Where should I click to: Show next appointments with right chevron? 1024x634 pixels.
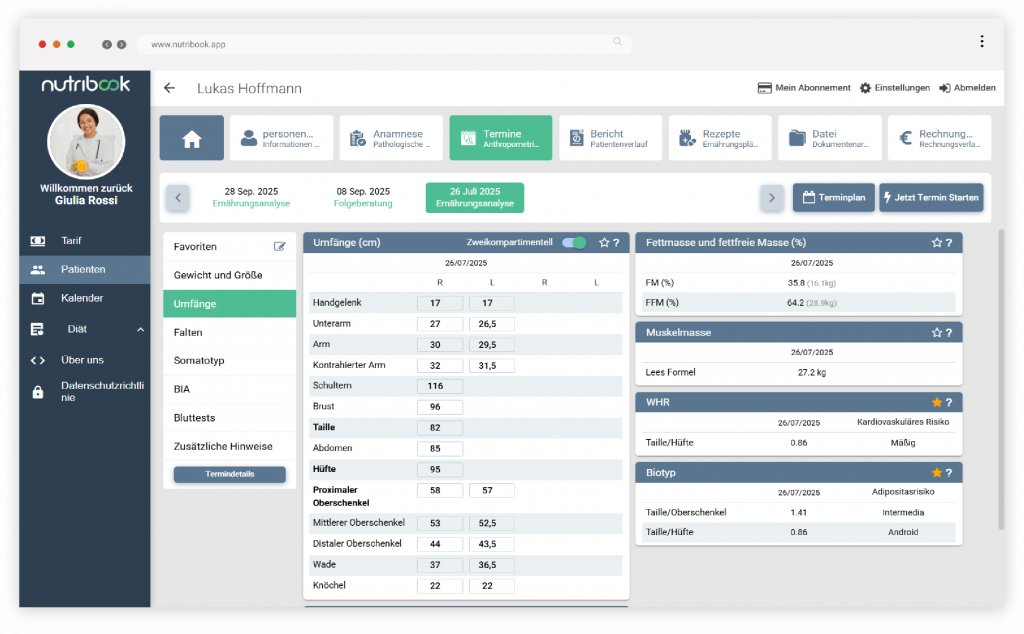[771, 197]
